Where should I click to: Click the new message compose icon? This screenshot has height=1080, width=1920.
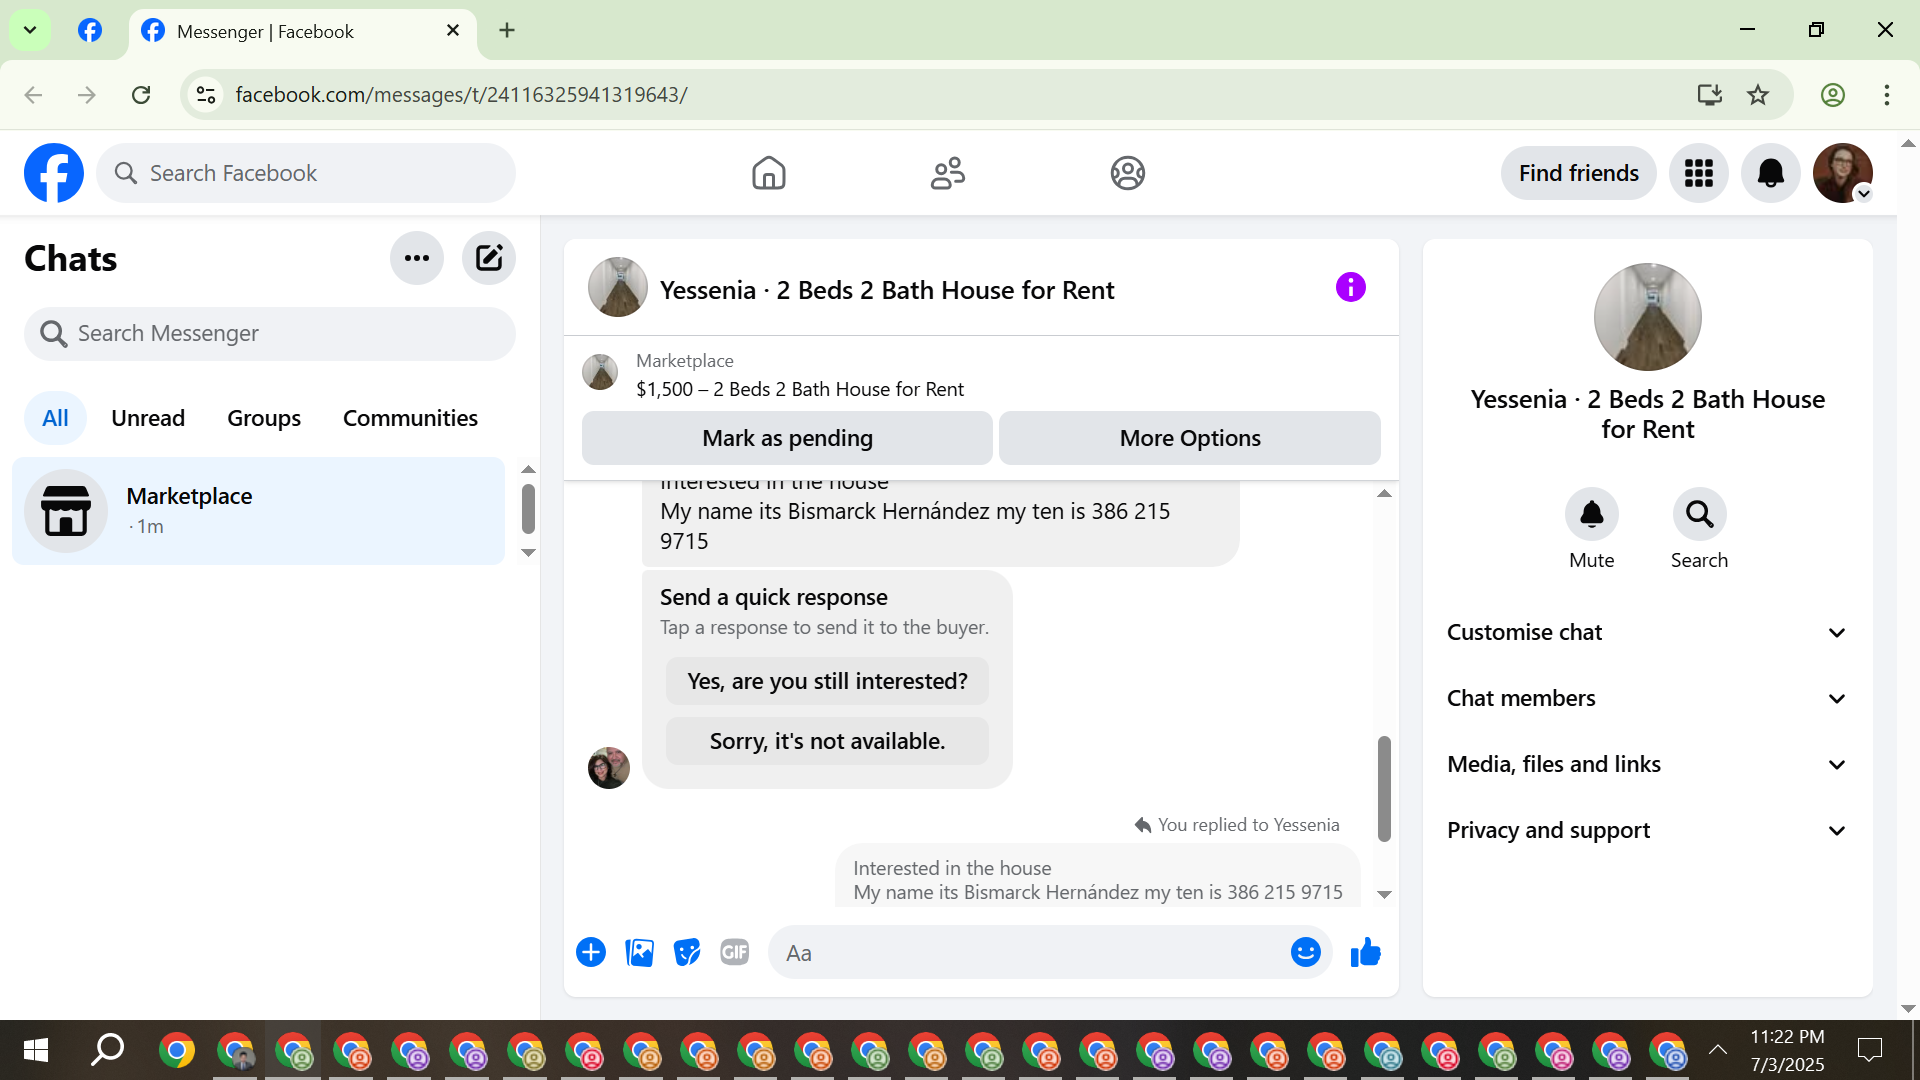[488, 258]
